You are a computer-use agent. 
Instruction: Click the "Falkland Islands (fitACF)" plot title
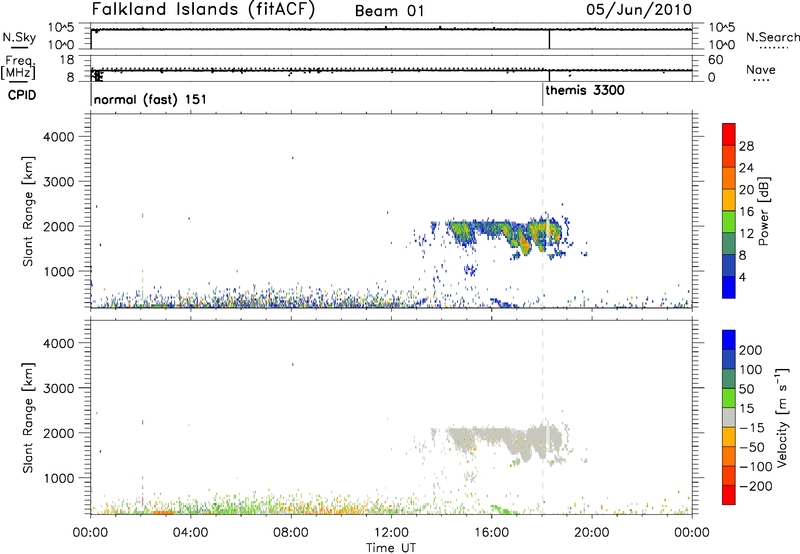pos(203,9)
